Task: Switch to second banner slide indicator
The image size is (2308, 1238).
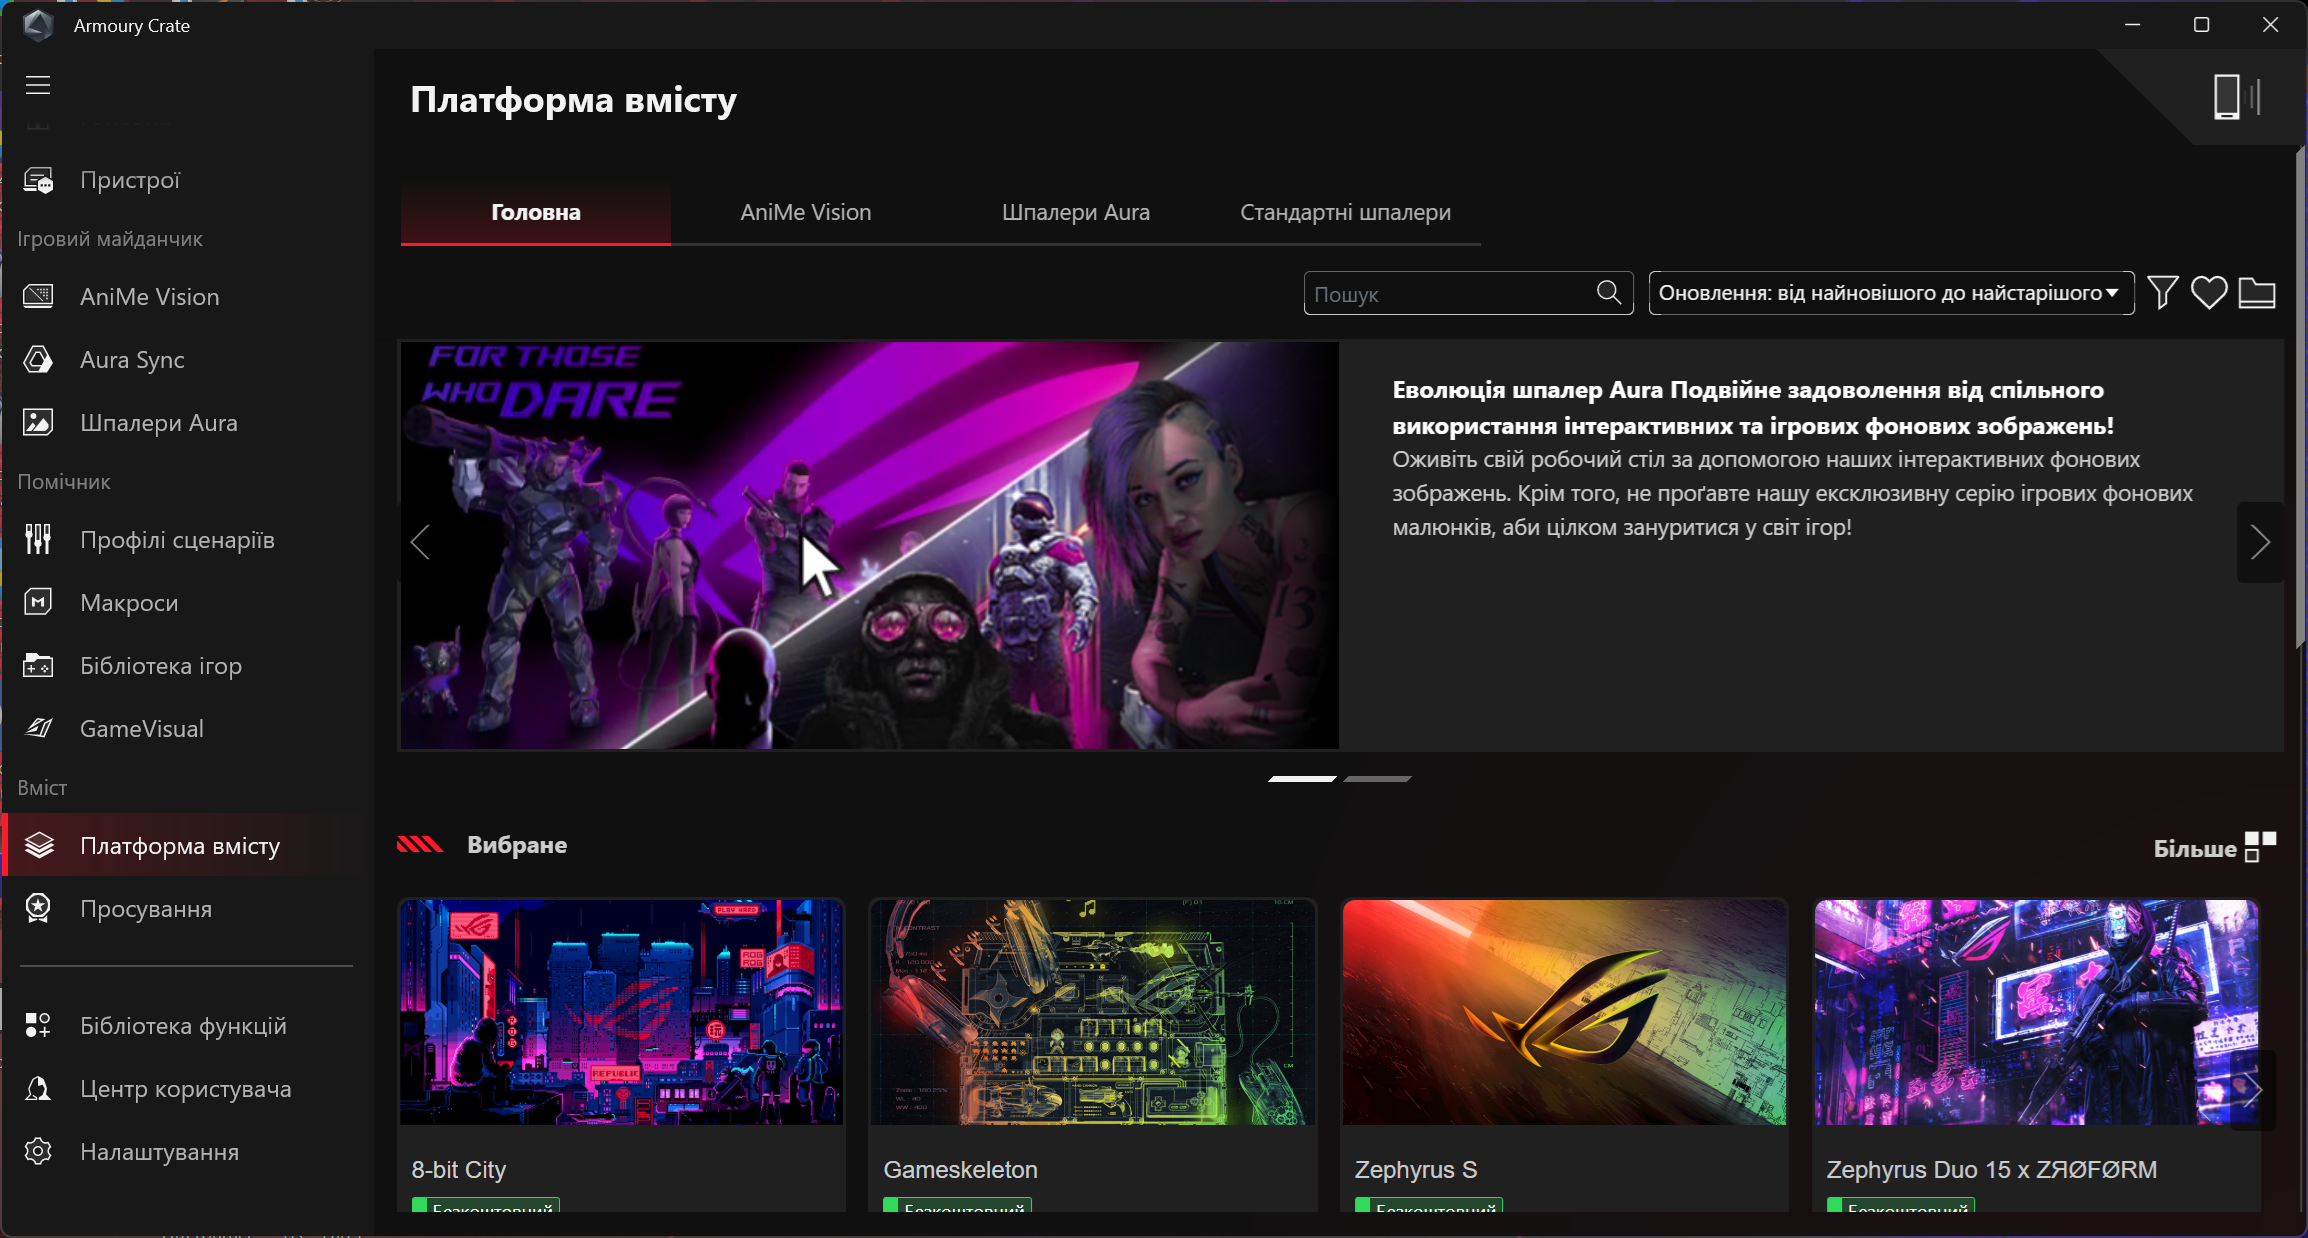Action: (x=1377, y=779)
